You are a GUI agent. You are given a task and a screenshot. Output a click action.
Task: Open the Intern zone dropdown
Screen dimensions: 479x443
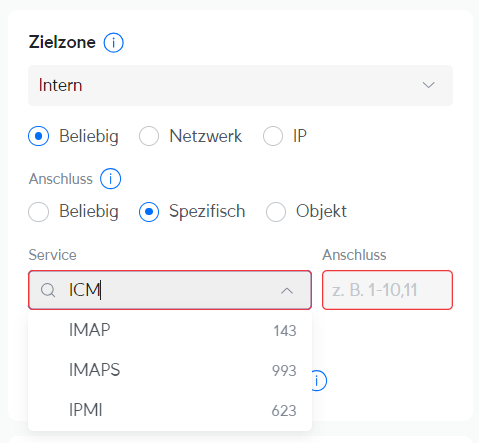(240, 85)
